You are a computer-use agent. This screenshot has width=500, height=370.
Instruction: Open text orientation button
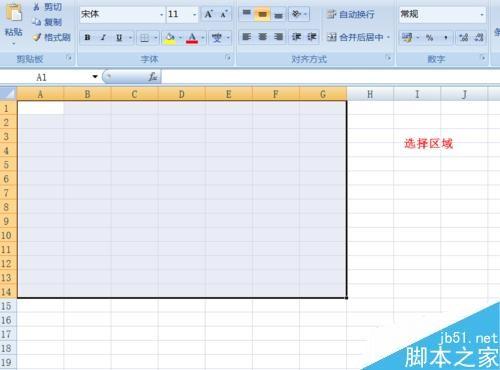[299, 14]
